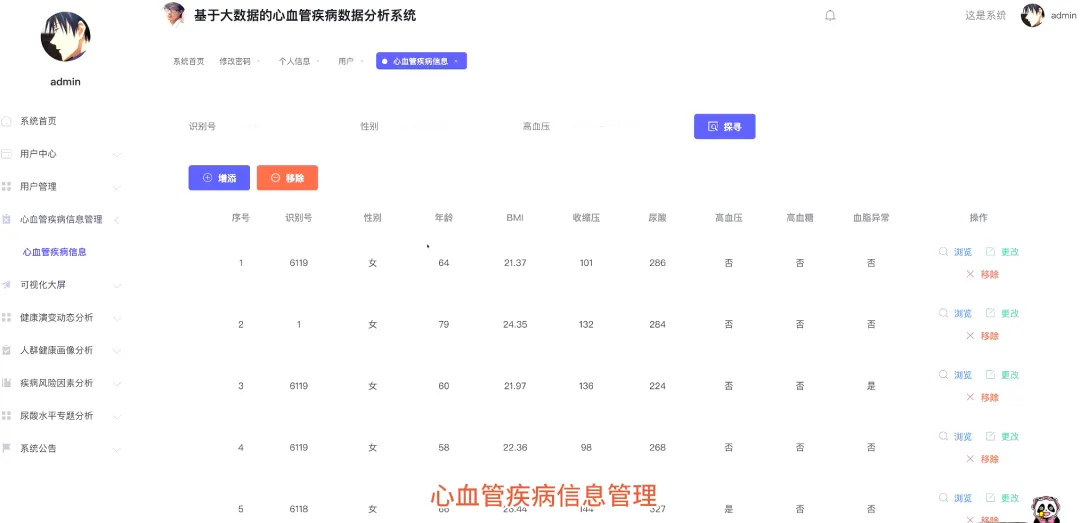This screenshot has height=523, width=1080.
Task: Click the 健康演变动态分析 sidebar icon
Action: (6, 318)
